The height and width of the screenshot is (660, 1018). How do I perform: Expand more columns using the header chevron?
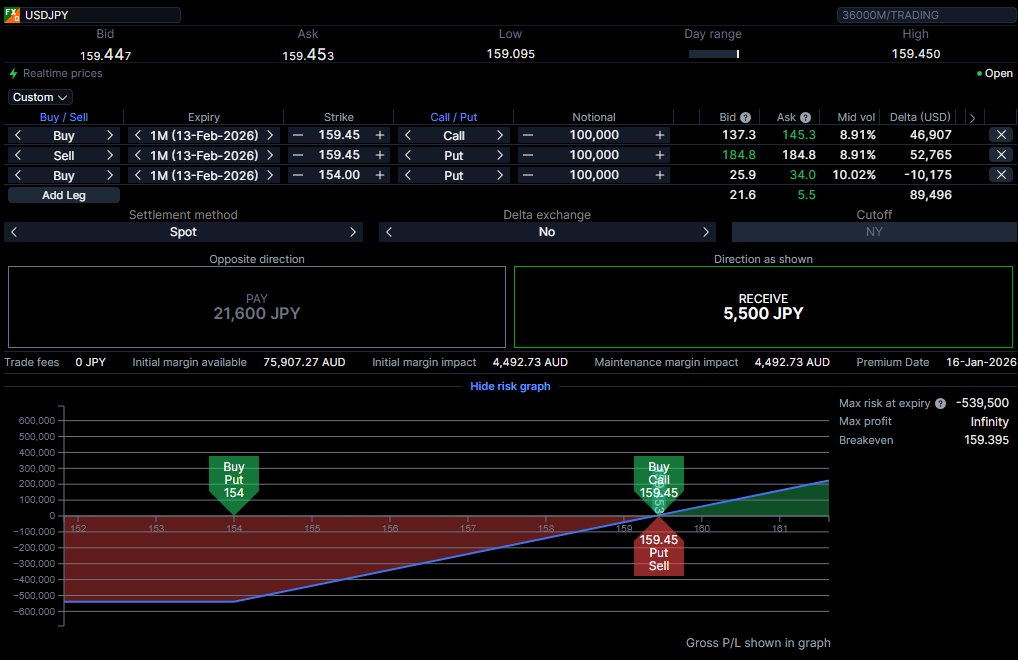(x=972, y=117)
